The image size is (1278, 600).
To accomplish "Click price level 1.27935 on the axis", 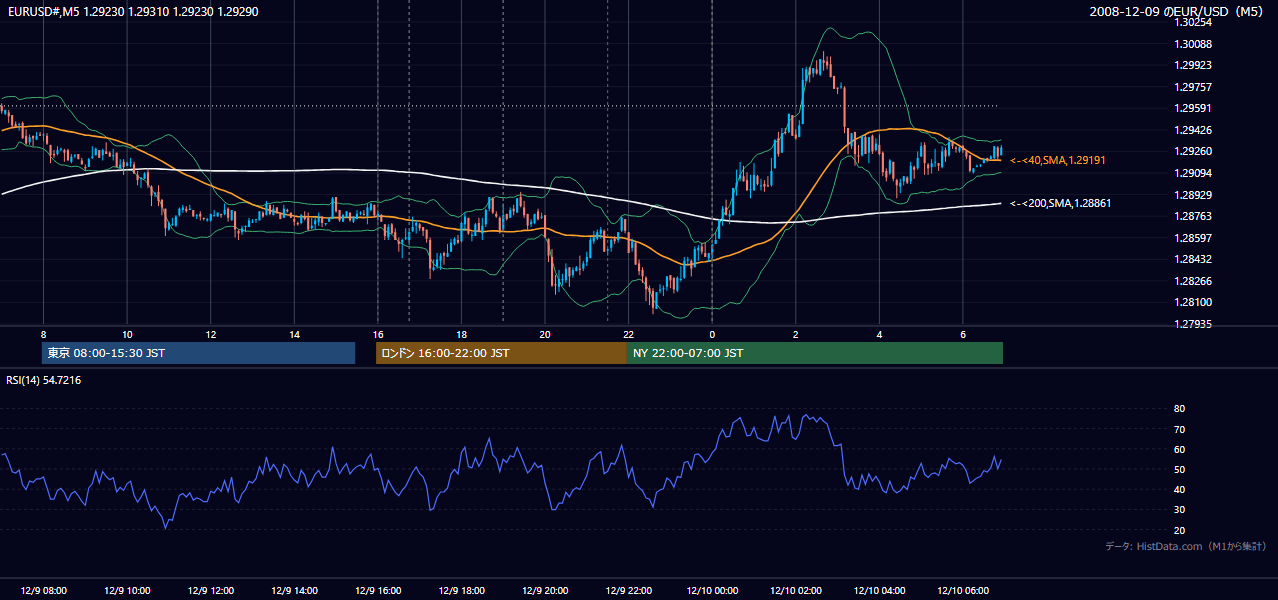I will pyautogui.click(x=1193, y=324).
